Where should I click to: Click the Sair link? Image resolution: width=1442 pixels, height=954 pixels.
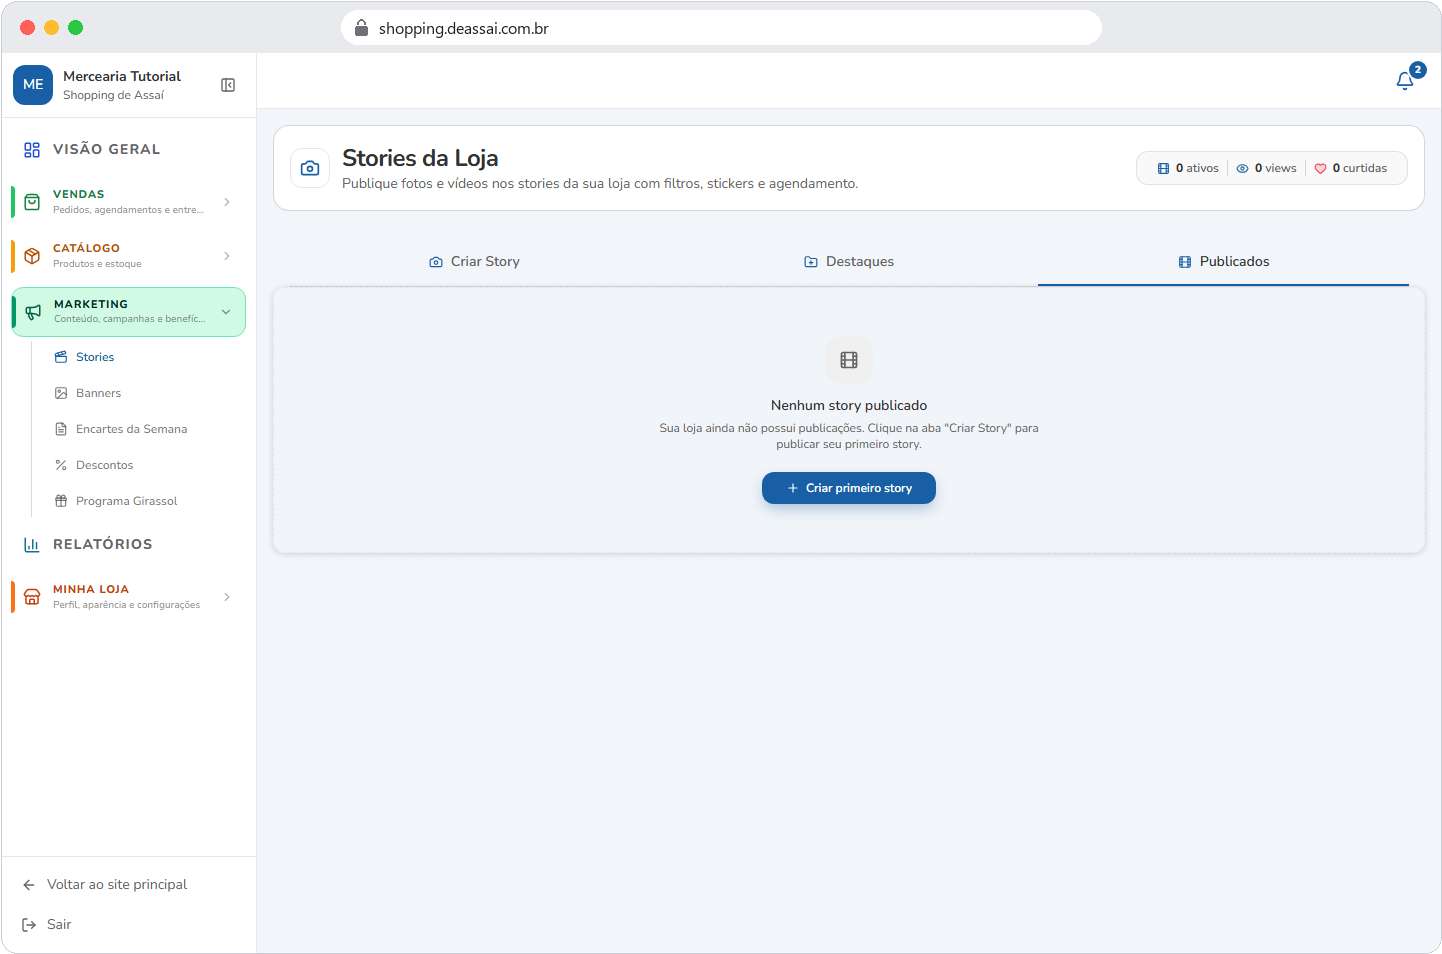[x=59, y=925]
